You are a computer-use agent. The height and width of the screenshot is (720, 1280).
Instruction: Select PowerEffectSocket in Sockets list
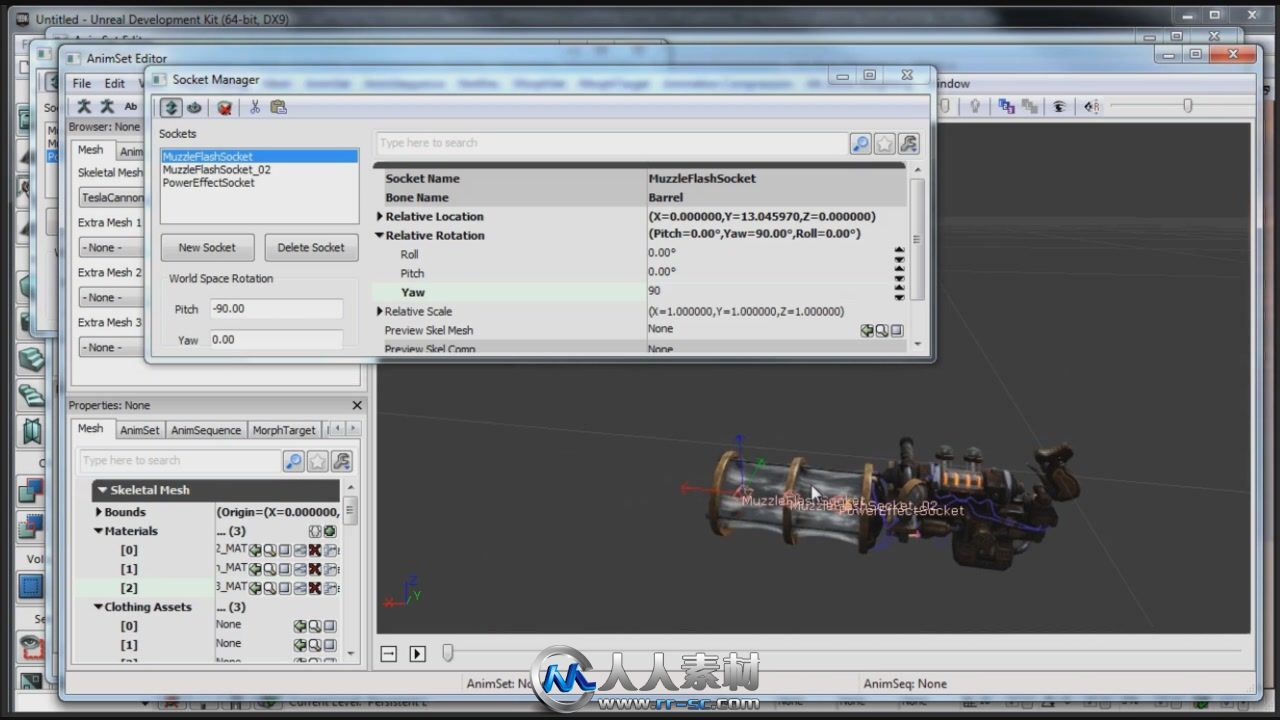[208, 183]
